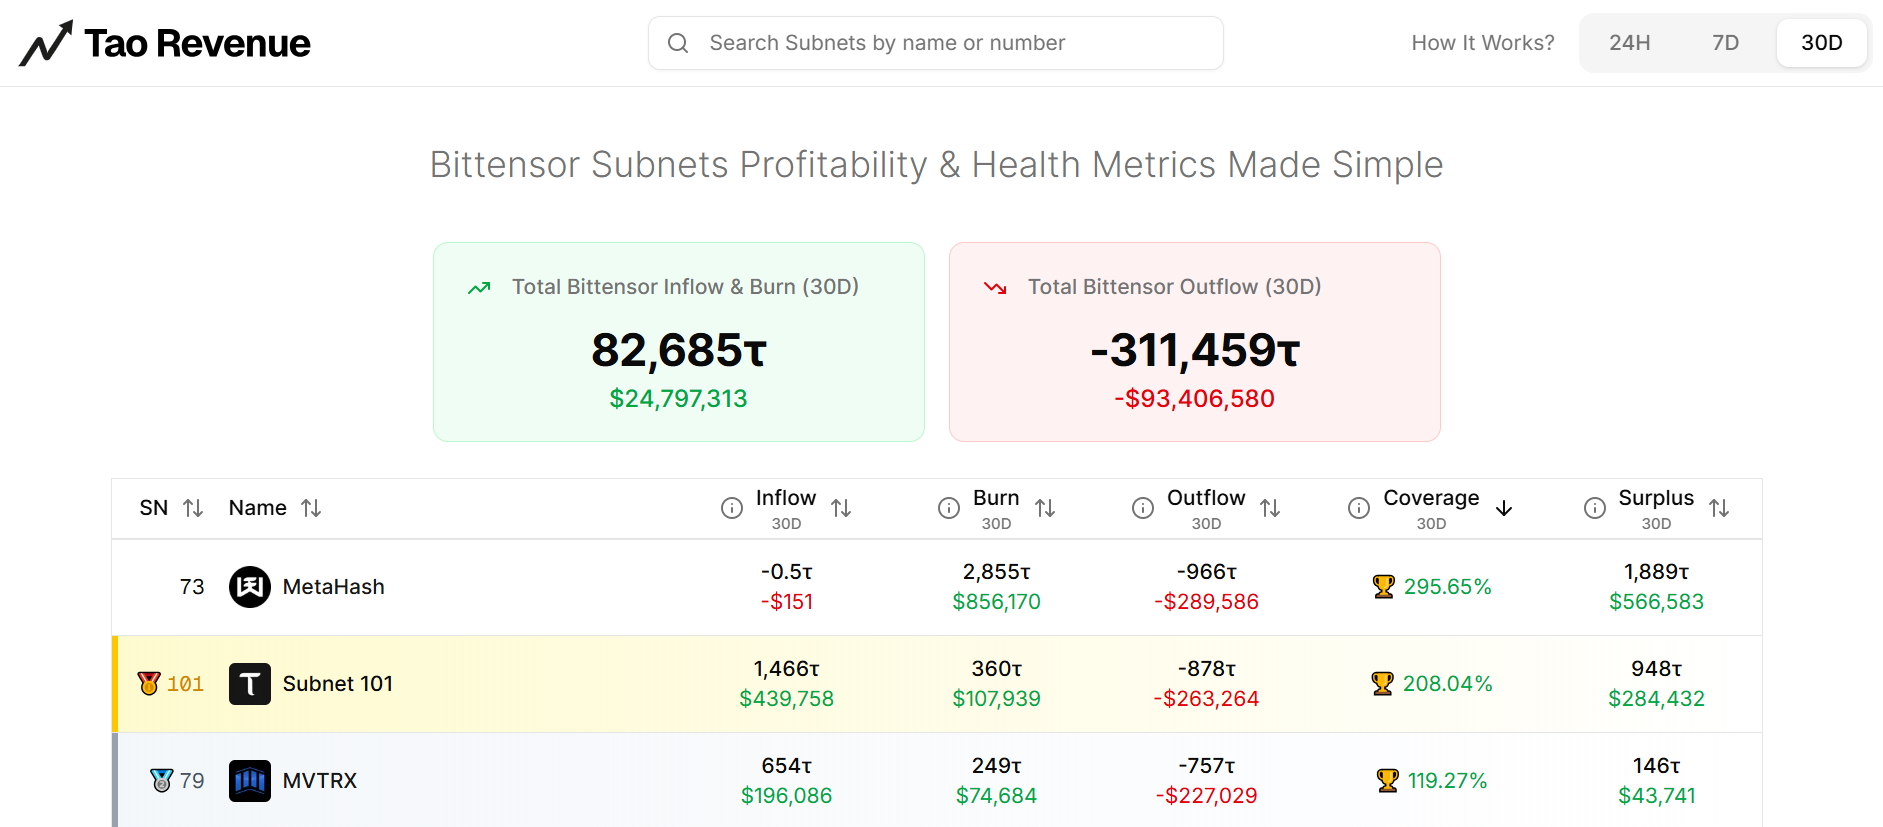
Task: Switch time range to 24H
Action: click(x=1629, y=43)
